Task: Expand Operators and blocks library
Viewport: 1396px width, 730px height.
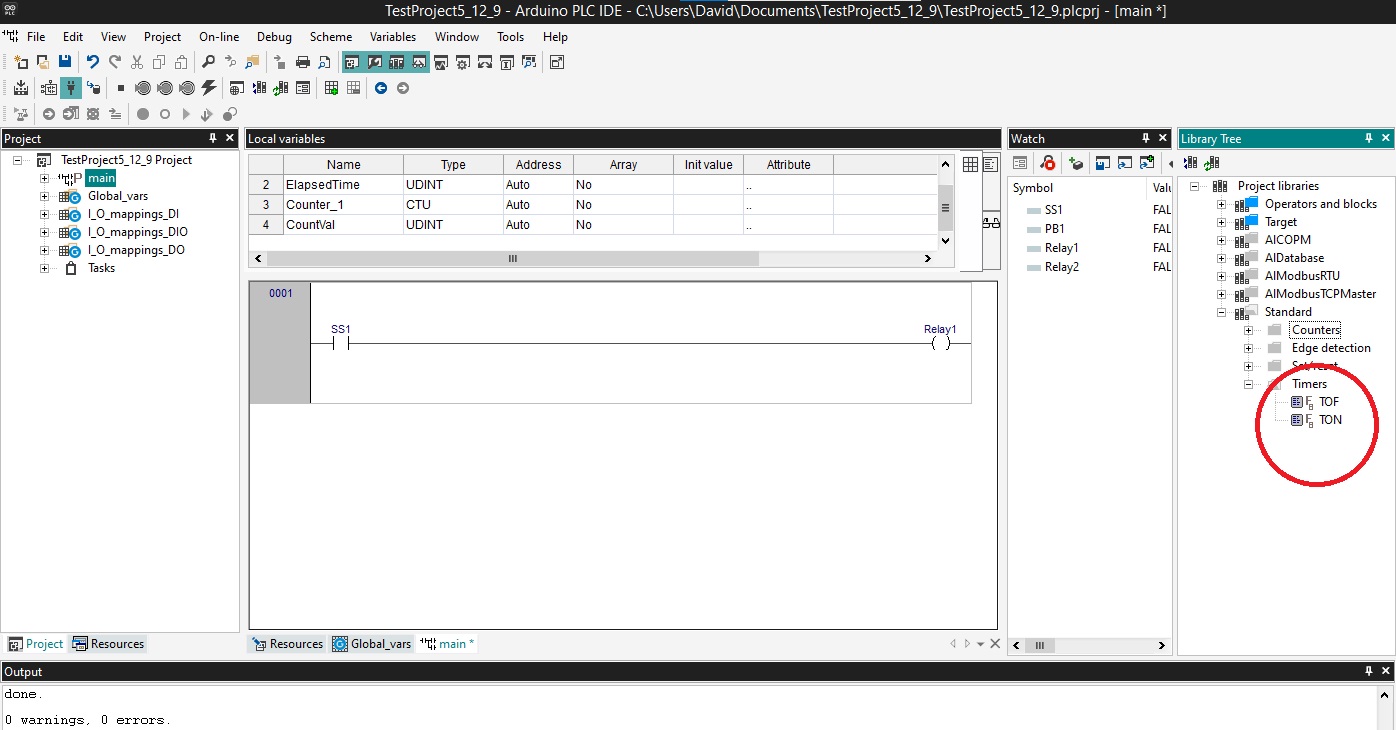Action: [x=1221, y=204]
